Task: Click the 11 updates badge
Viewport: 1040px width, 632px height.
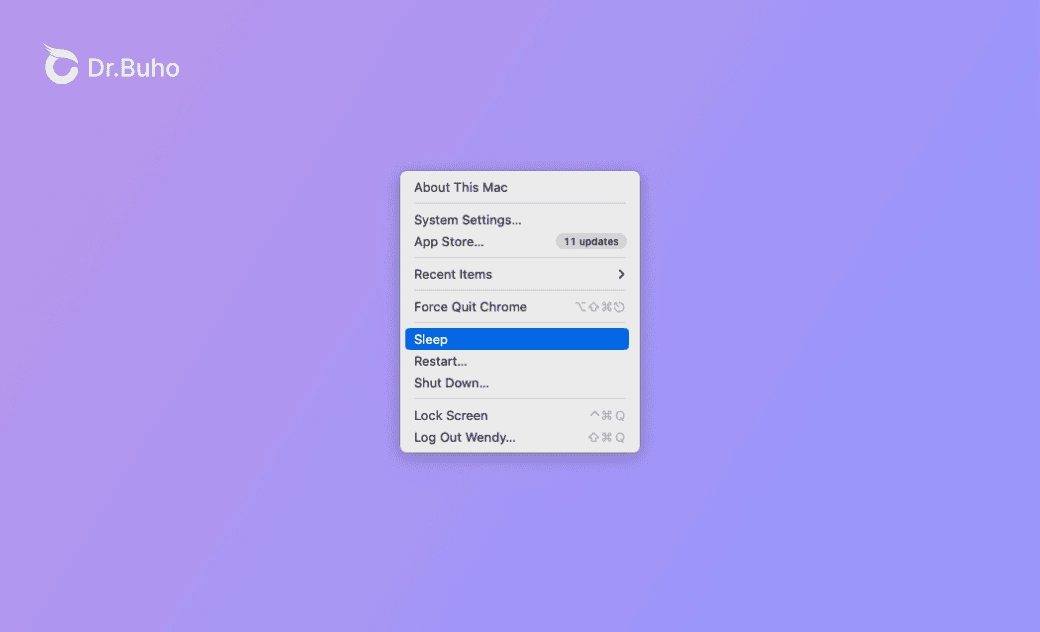Action: click(591, 241)
